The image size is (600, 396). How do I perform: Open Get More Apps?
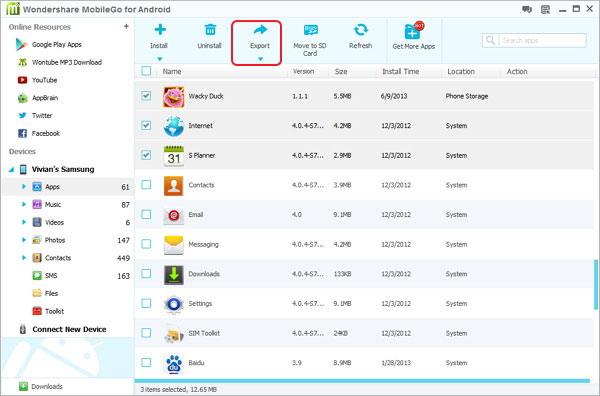pos(414,36)
